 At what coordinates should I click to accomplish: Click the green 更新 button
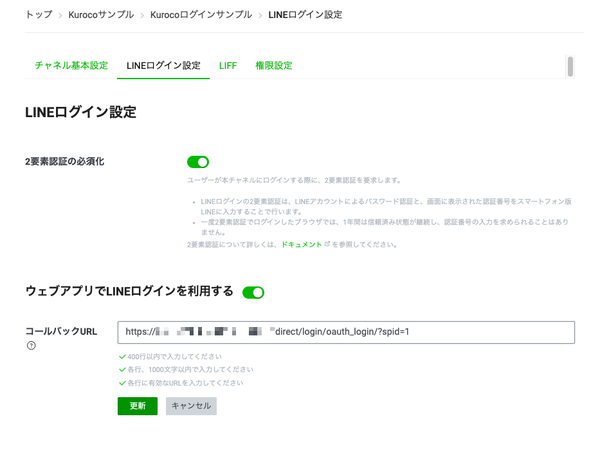coord(137,406)
